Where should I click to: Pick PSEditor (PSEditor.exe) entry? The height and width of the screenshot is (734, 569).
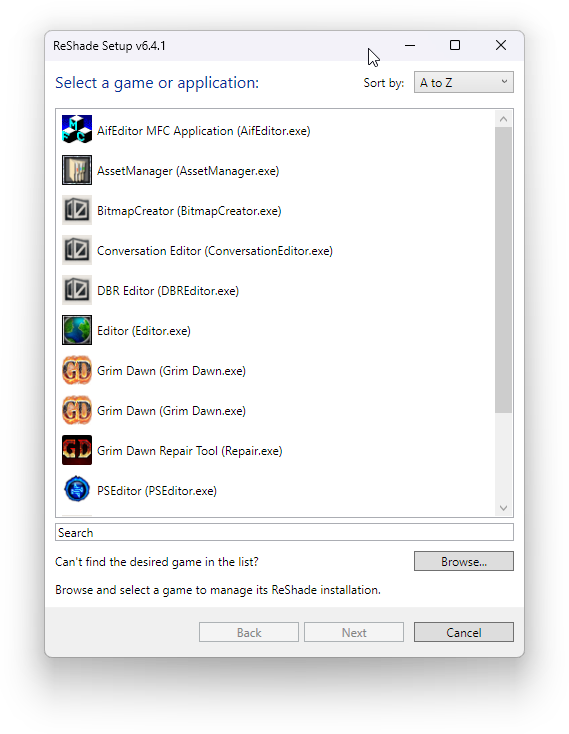click(x=157, y=491)
